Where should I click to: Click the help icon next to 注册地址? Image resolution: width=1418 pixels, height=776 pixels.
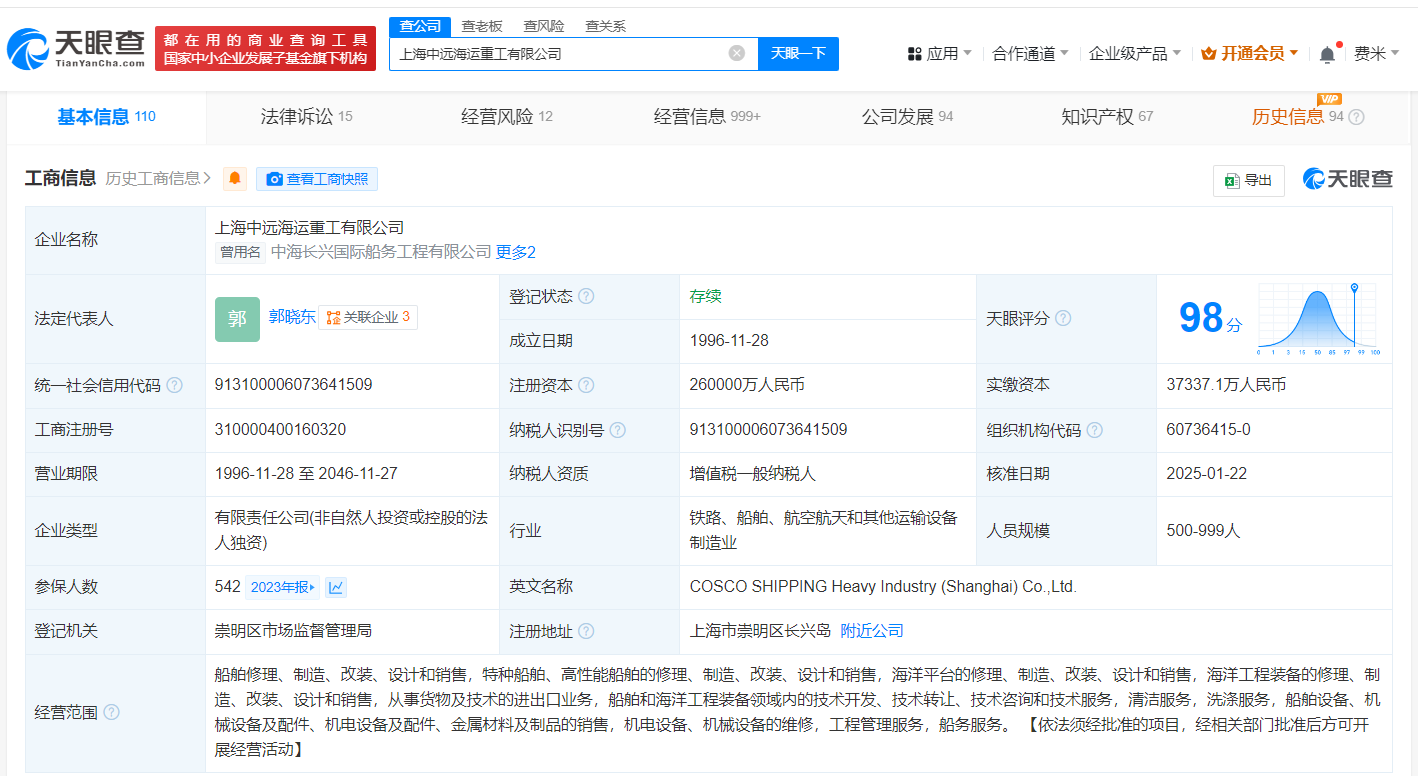pyautogui.click(x=586, y=631)
